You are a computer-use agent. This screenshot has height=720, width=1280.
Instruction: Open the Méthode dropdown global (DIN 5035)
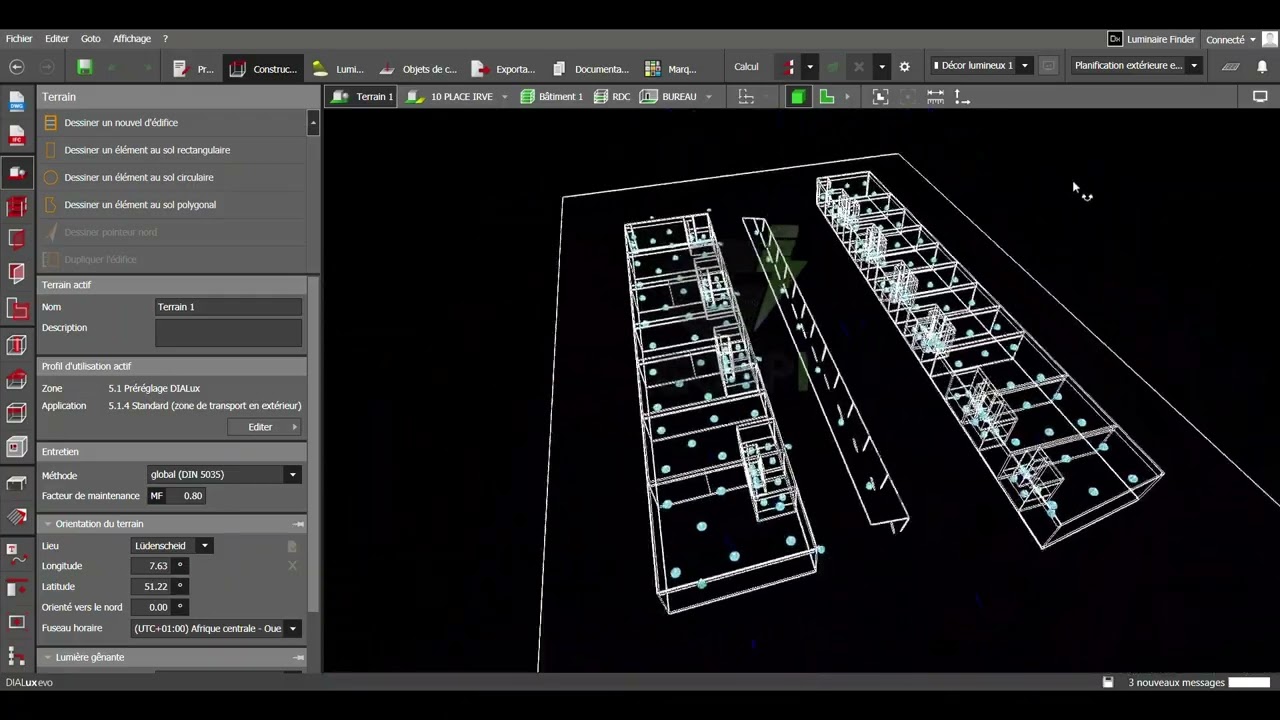point(224,475)
